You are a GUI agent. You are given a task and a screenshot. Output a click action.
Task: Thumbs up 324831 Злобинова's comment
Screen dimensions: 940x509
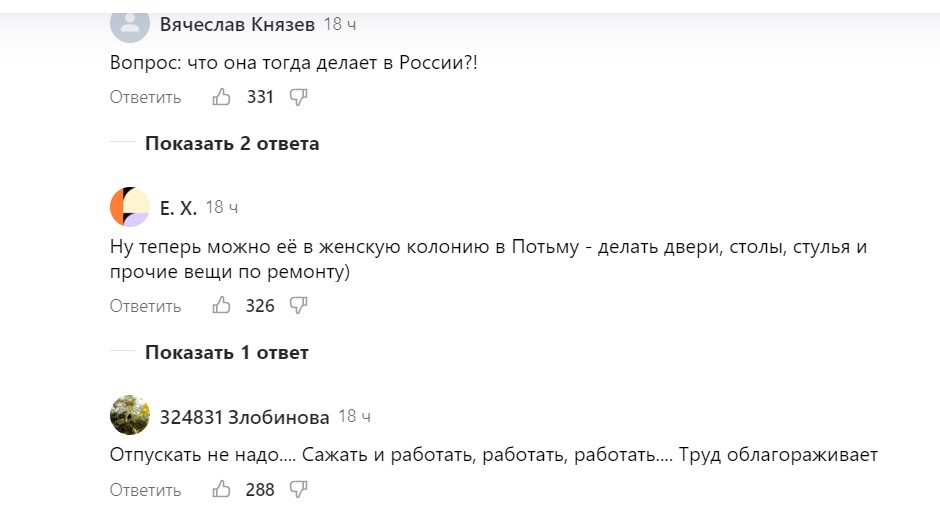(222, 490)
